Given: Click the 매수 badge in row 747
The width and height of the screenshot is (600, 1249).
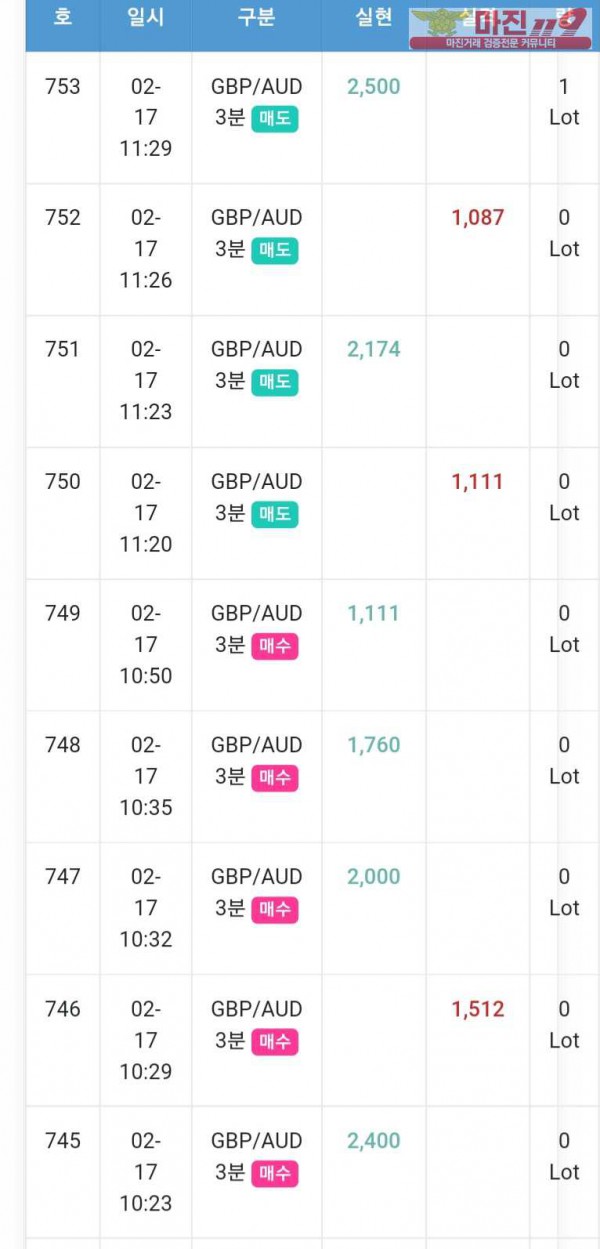Looking at the screenshot, I should (x=274, y=910).
